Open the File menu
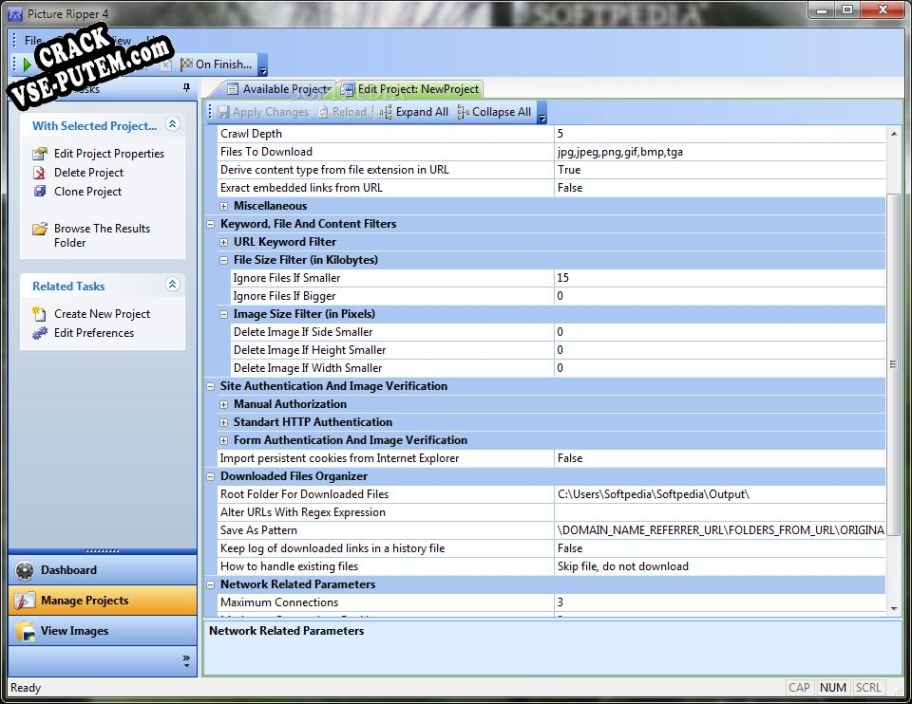This screenshot has width=912, height=704. click(34, 40)
